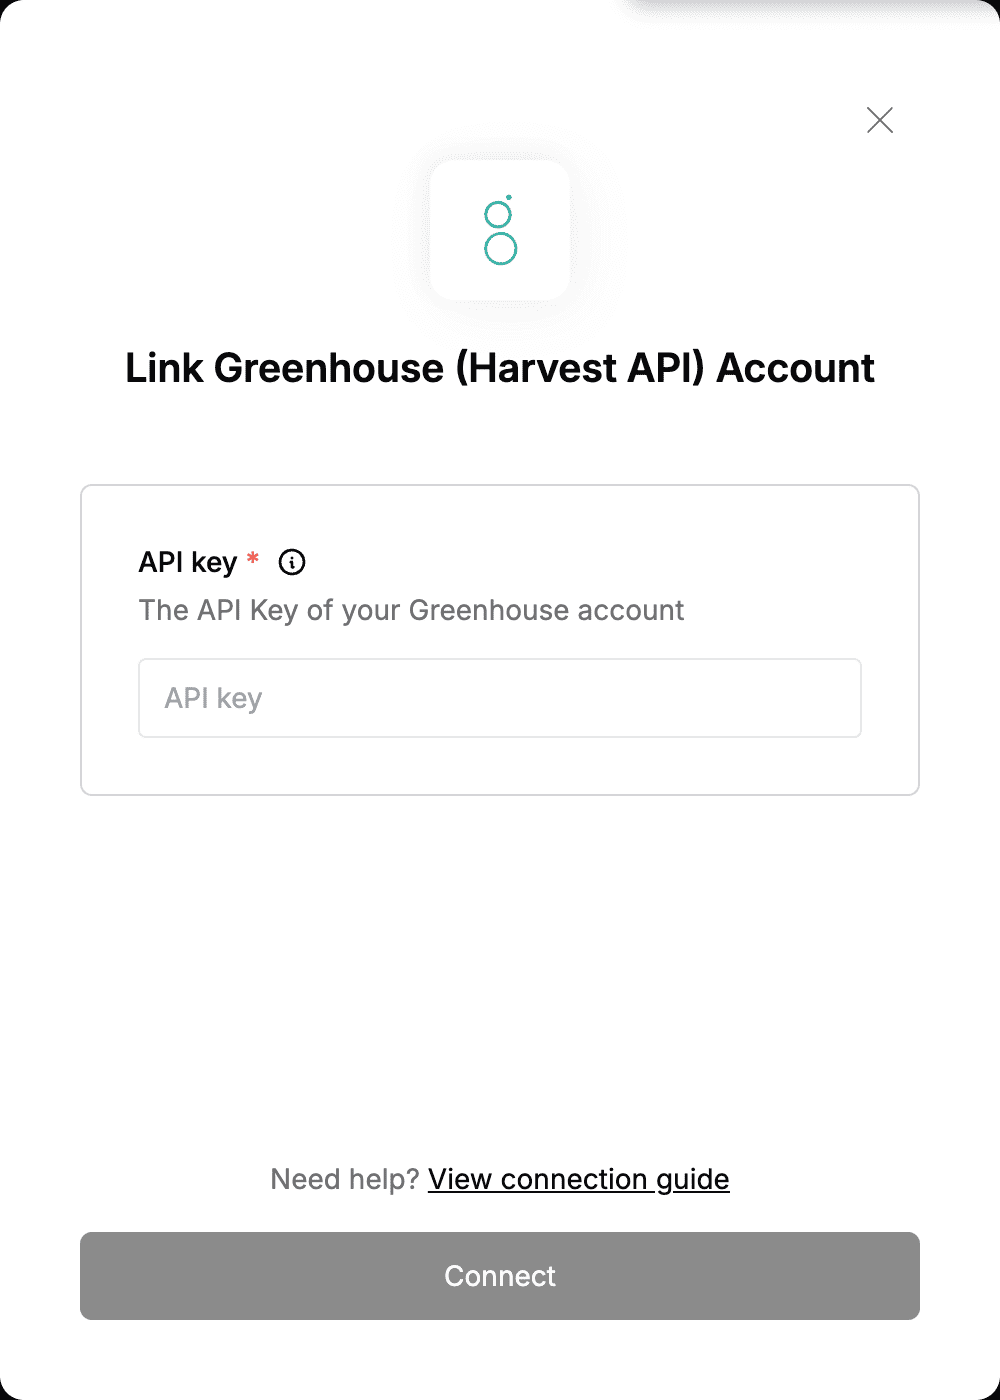Focus the API key input field

[500, 698]
